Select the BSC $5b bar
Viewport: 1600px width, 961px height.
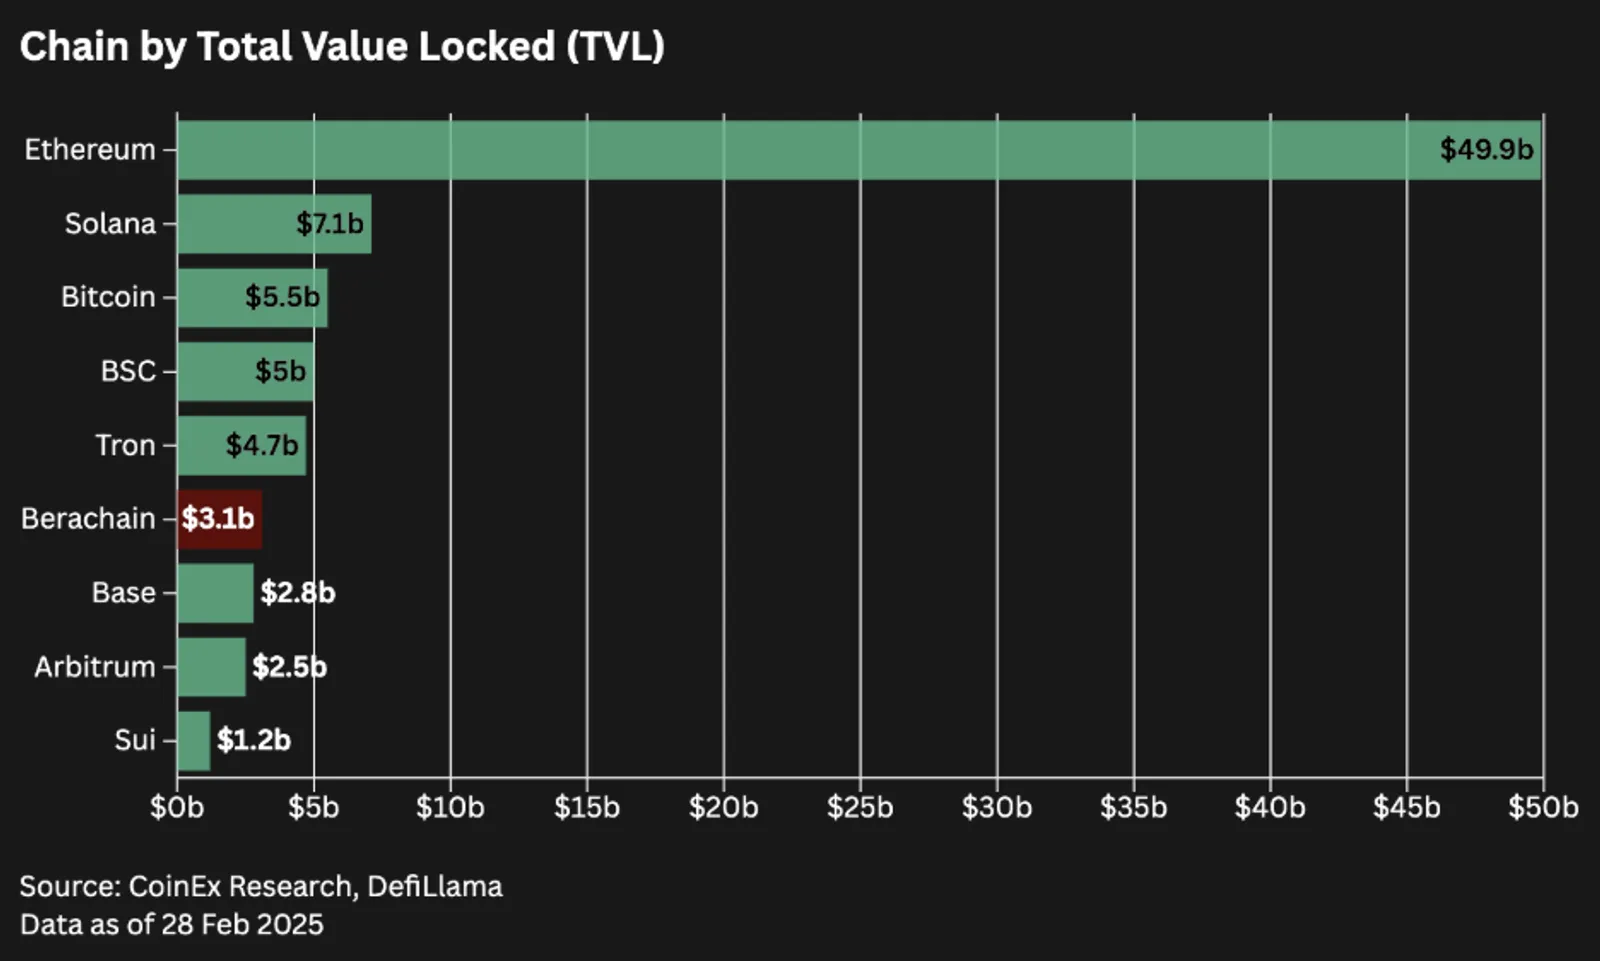tap(245, 372)
